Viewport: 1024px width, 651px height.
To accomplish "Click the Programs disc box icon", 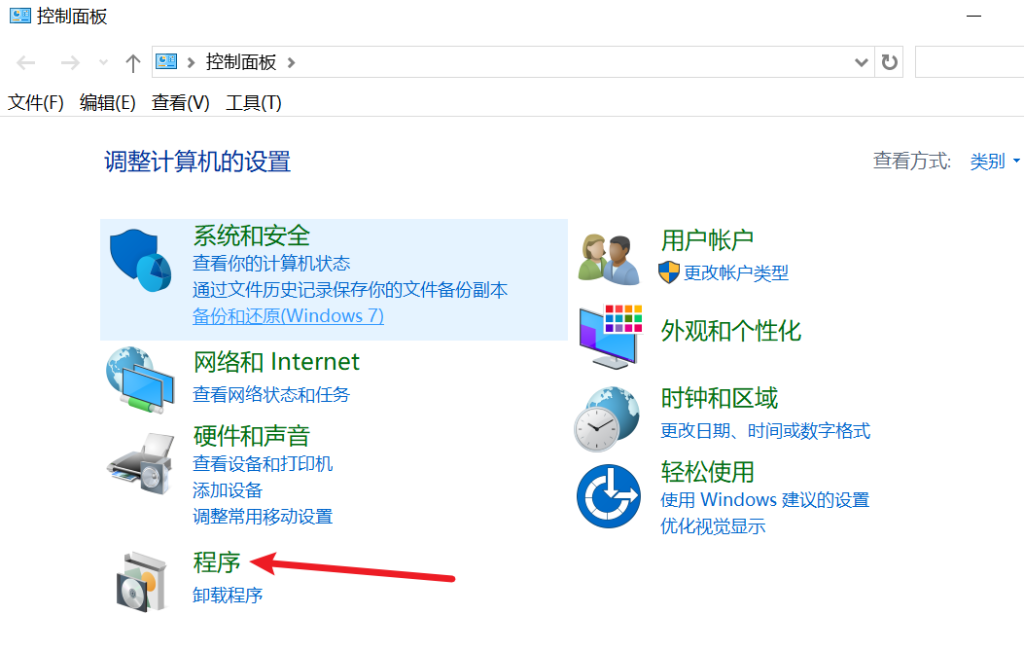I will tap(141, 582).
